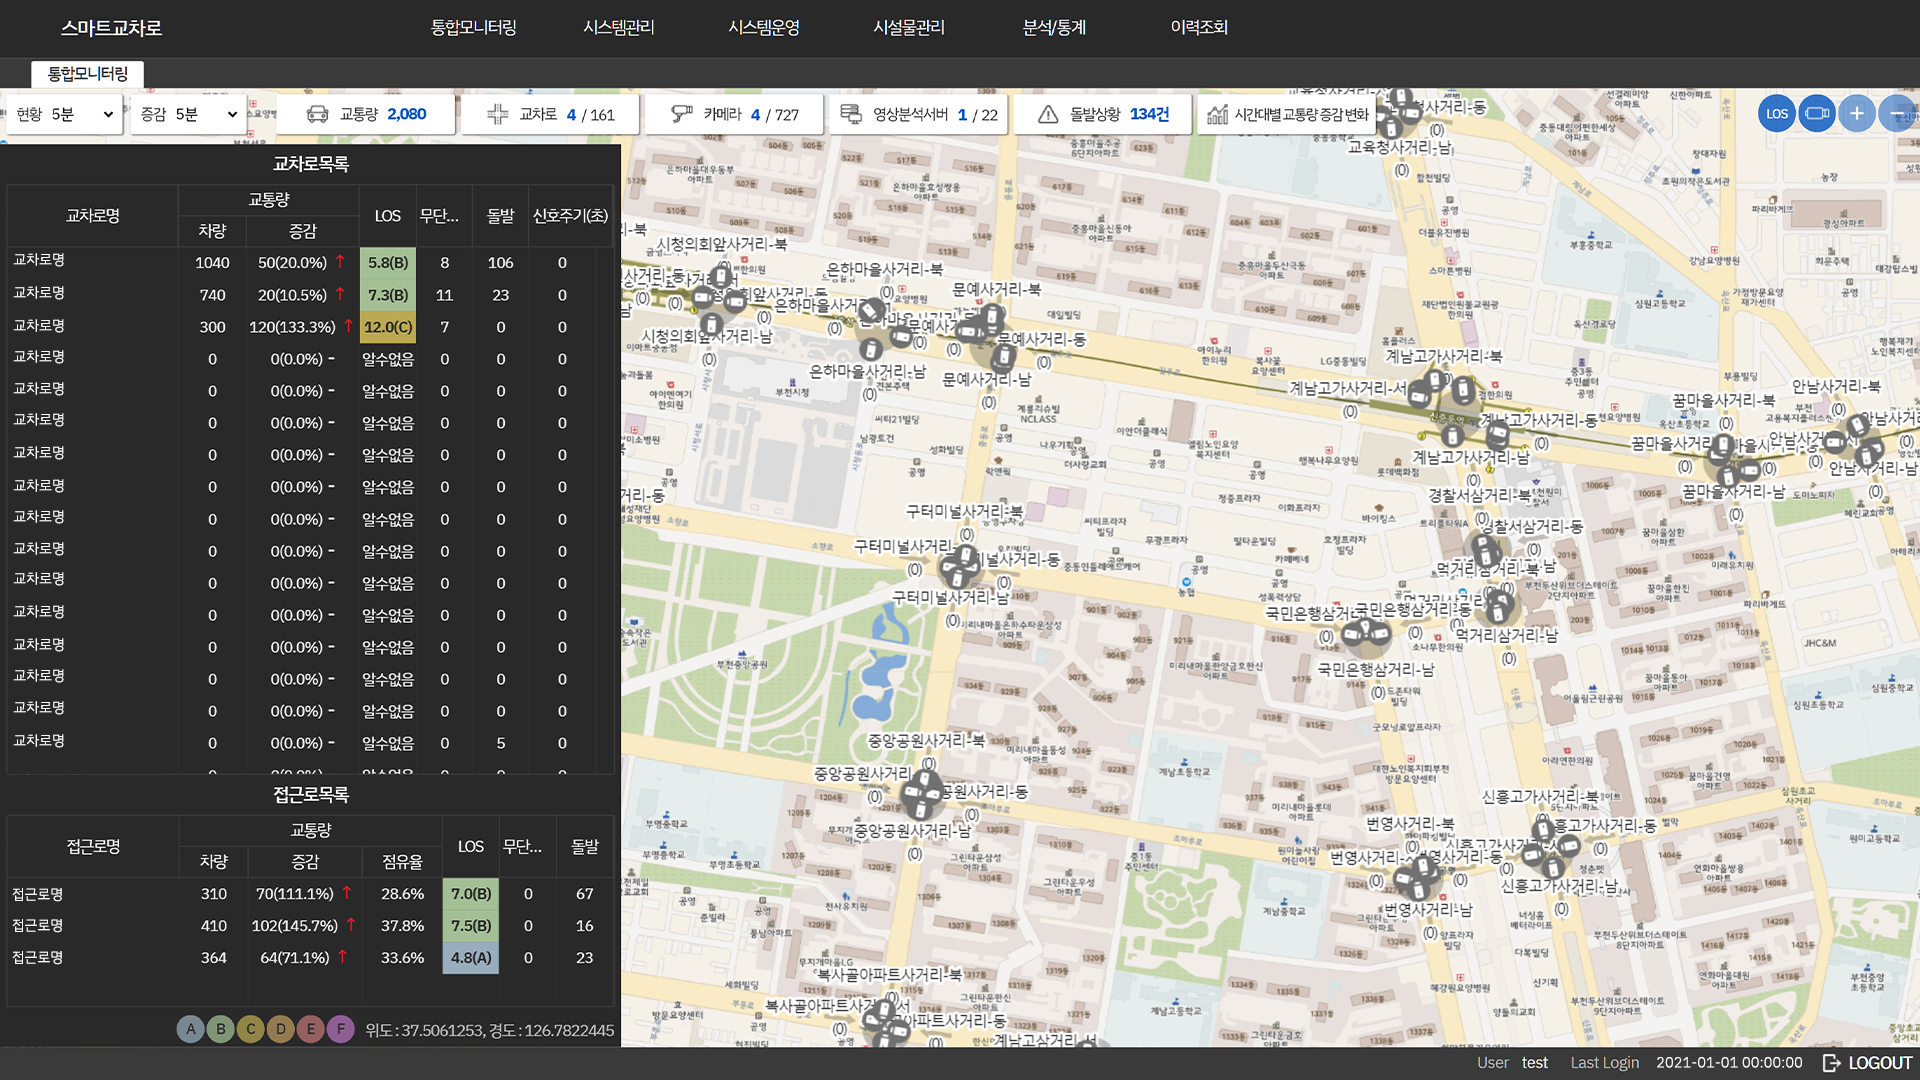
Task: Click the 돌발상황 134건 summary
Action: [x=1103, y=114]
